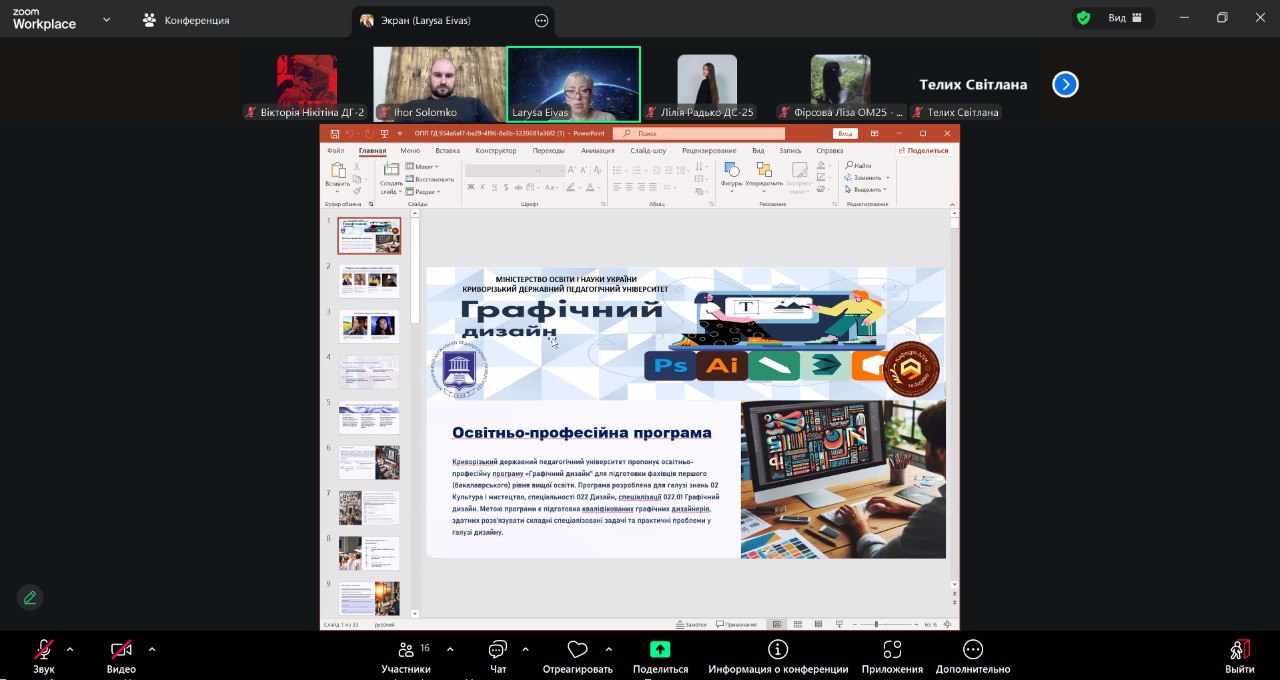Viewport: 1280px width, 680px height.
Task: Open the Слайд-шоу ribbon tab
Action: (648, 149)
